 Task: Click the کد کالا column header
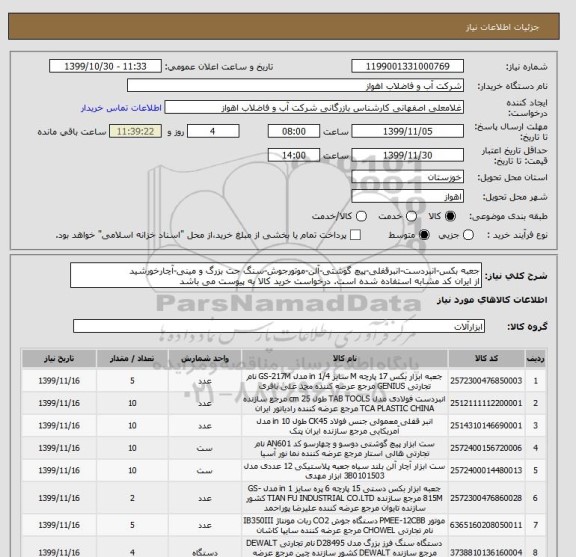(486, 359)
